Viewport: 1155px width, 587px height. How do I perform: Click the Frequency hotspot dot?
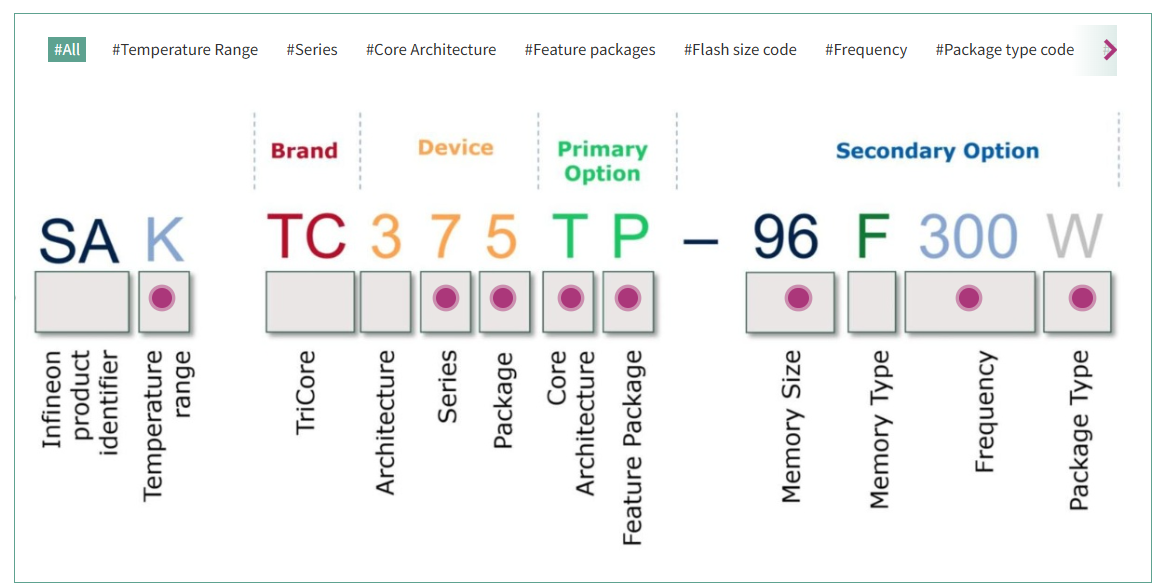pos(968,298)
